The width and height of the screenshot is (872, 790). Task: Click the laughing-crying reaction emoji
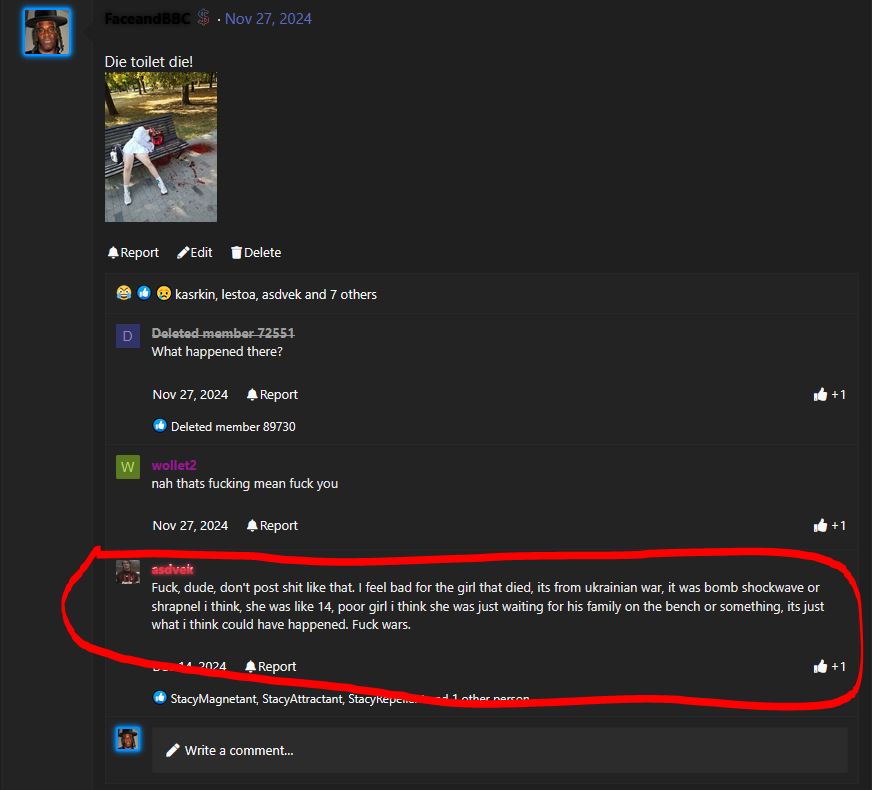click(124, 293)
